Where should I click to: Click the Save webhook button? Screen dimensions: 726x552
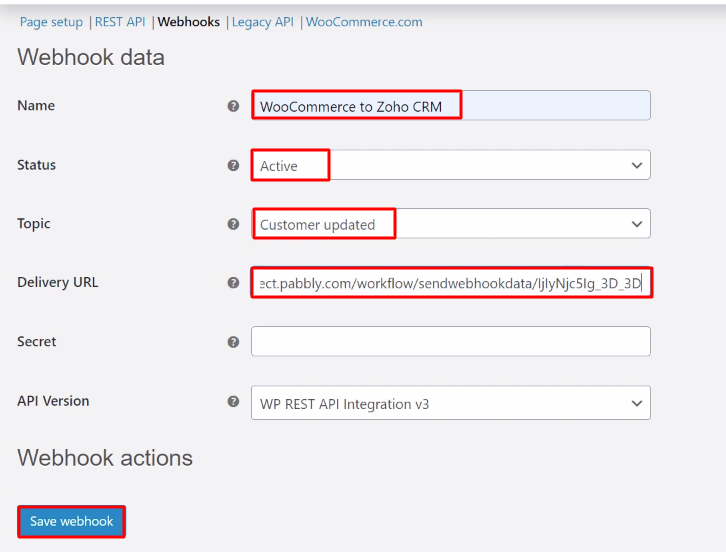(71, 521)
